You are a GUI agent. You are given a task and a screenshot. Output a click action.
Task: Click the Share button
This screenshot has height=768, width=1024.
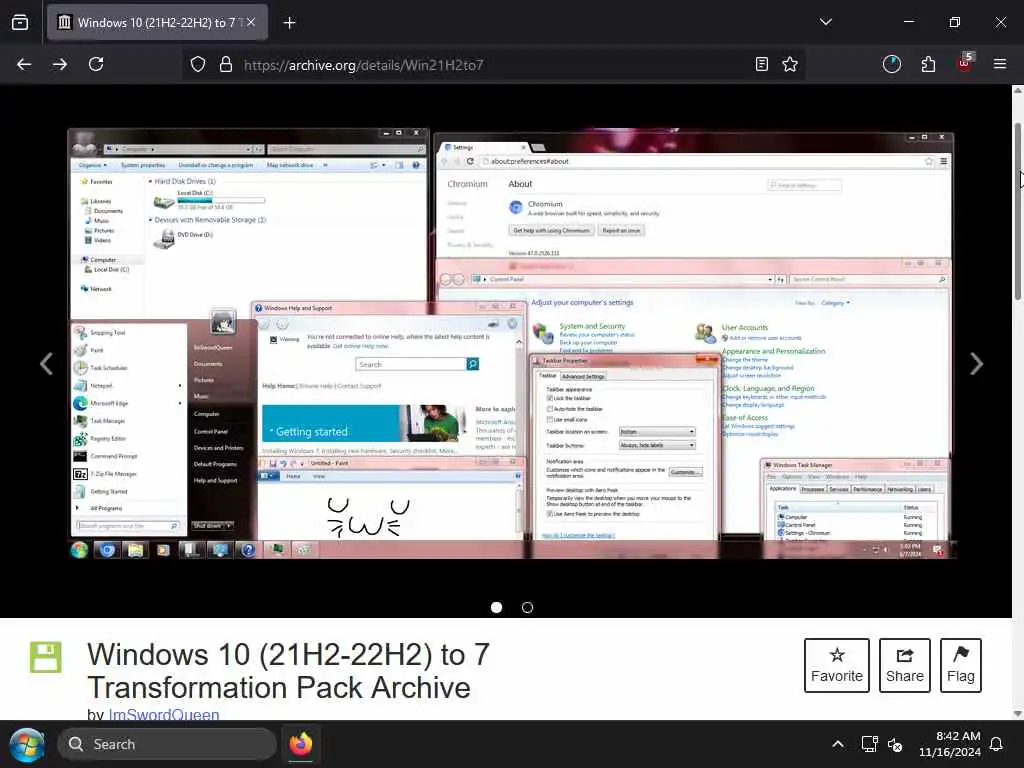click(904, 665)
